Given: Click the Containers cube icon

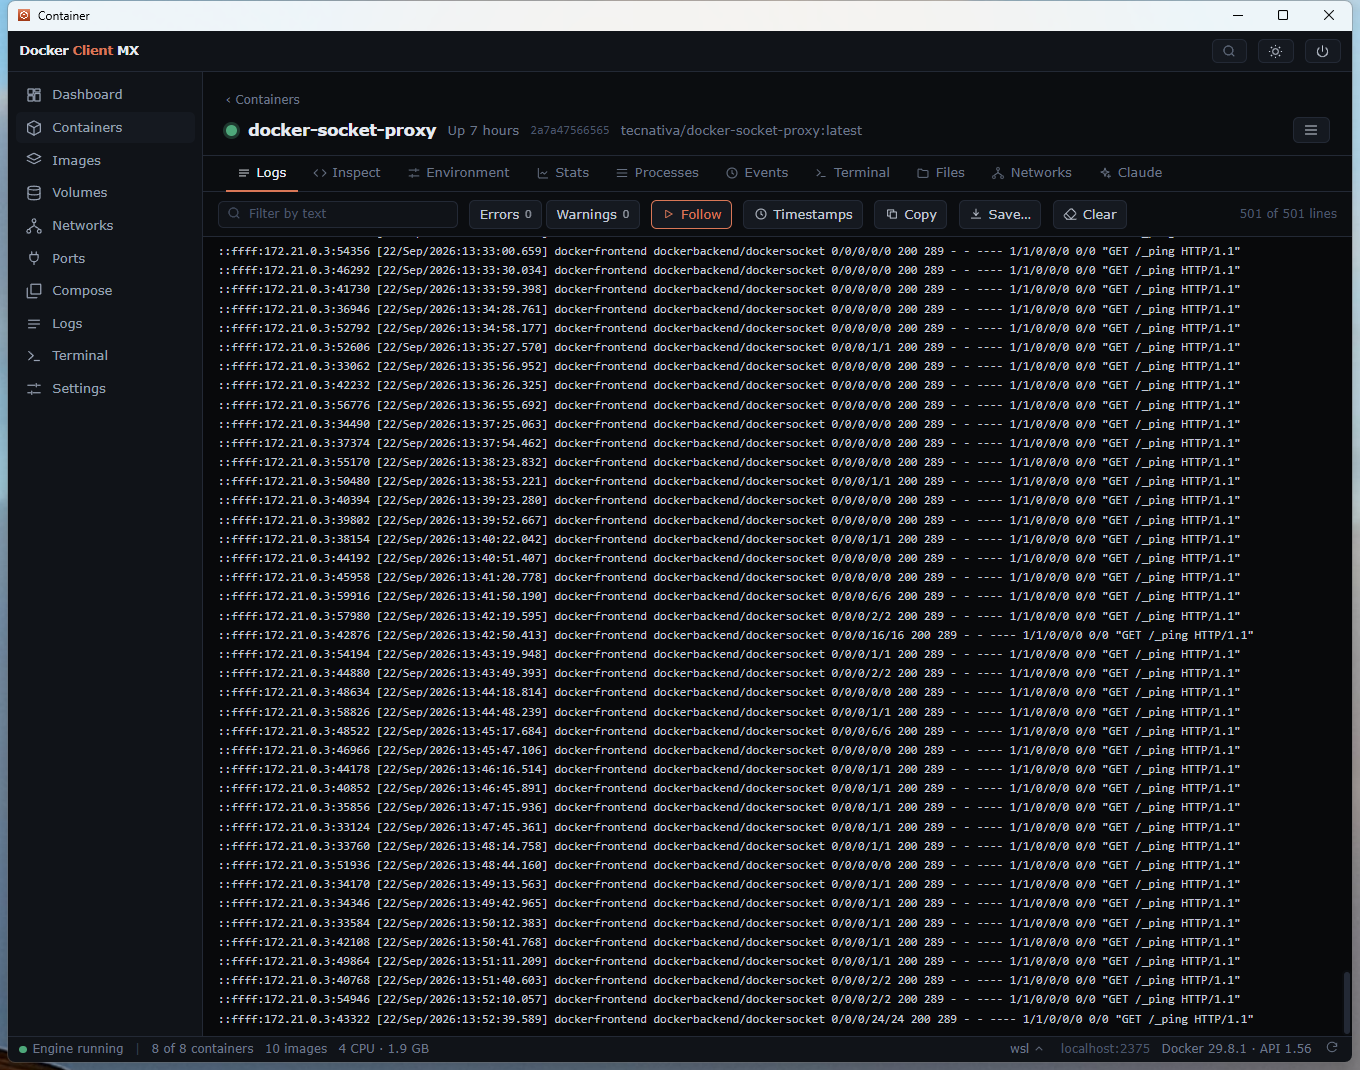Looking at the screenshot, I should [x=34, y=127].
